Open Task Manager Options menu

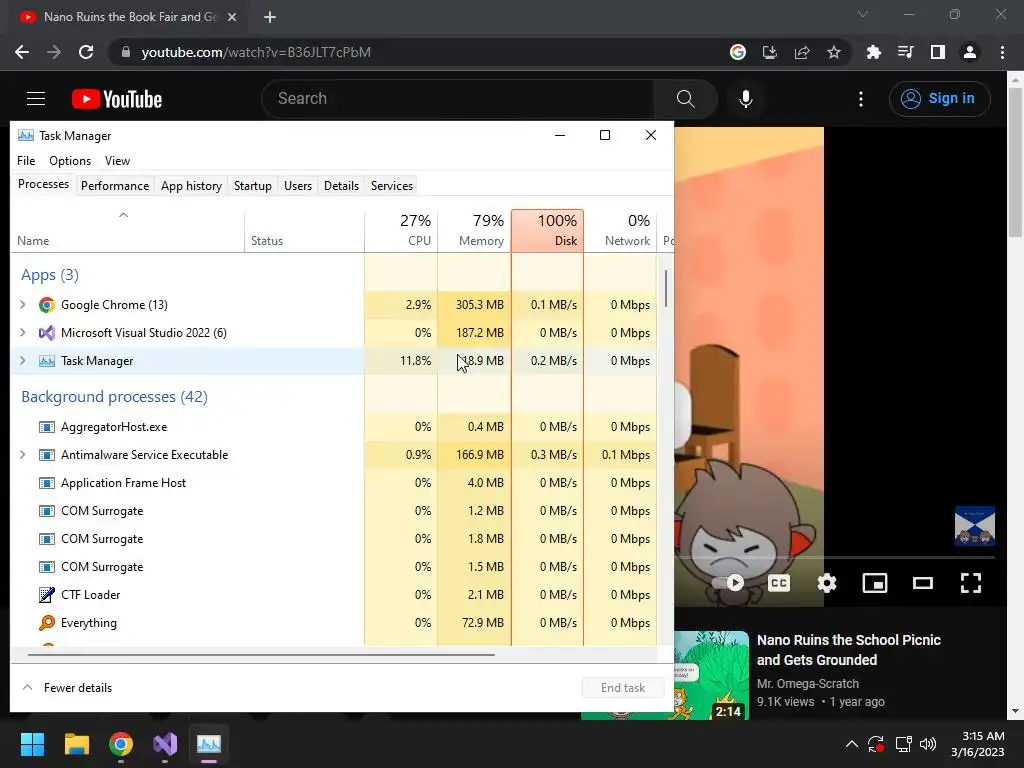(x=70, y=161)
